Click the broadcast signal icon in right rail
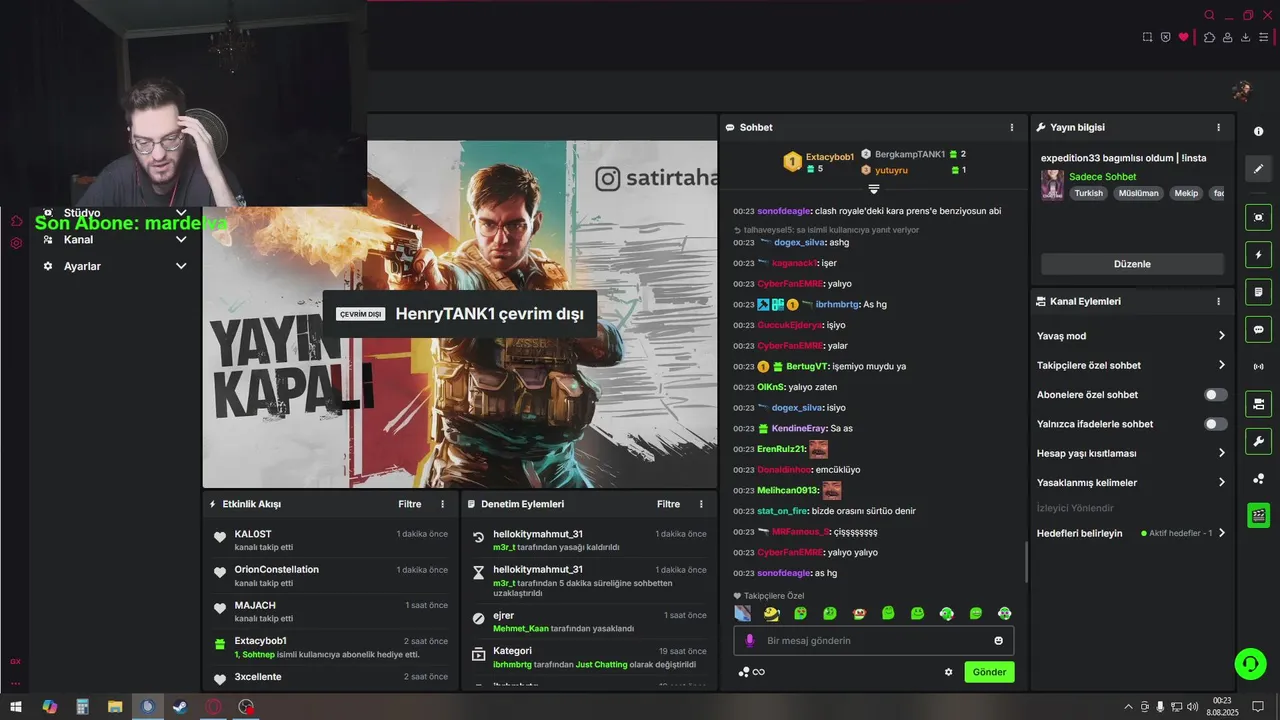Viewport: 1280px width, 720px height. 1258,366
